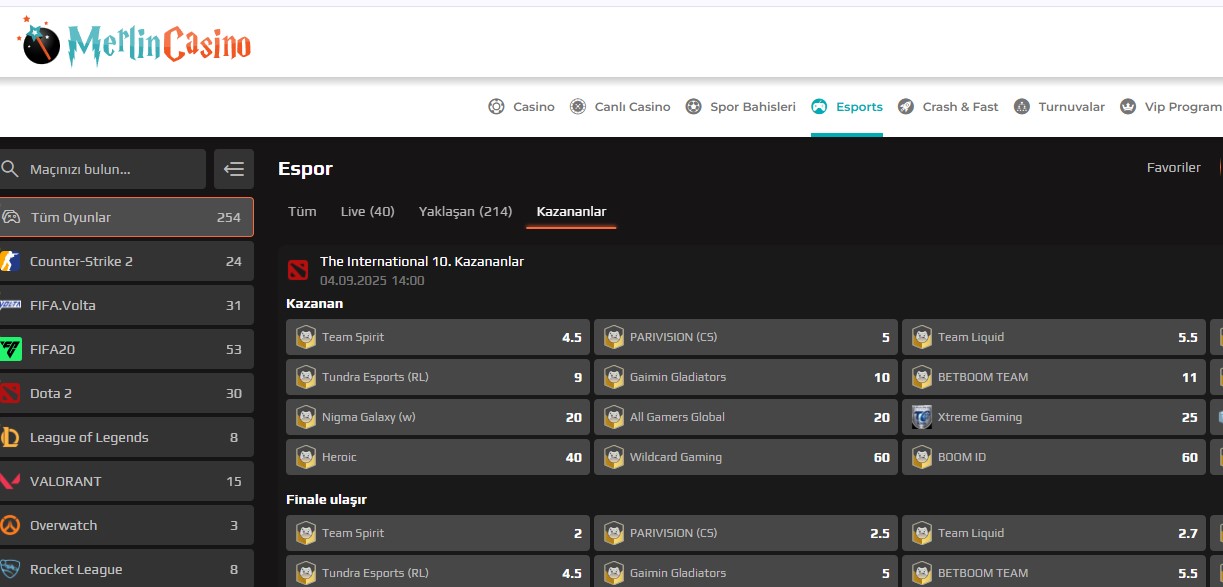The image size is (1223, 587).
Task: Click the VALORANT logo icon
Action: point(10,481)
